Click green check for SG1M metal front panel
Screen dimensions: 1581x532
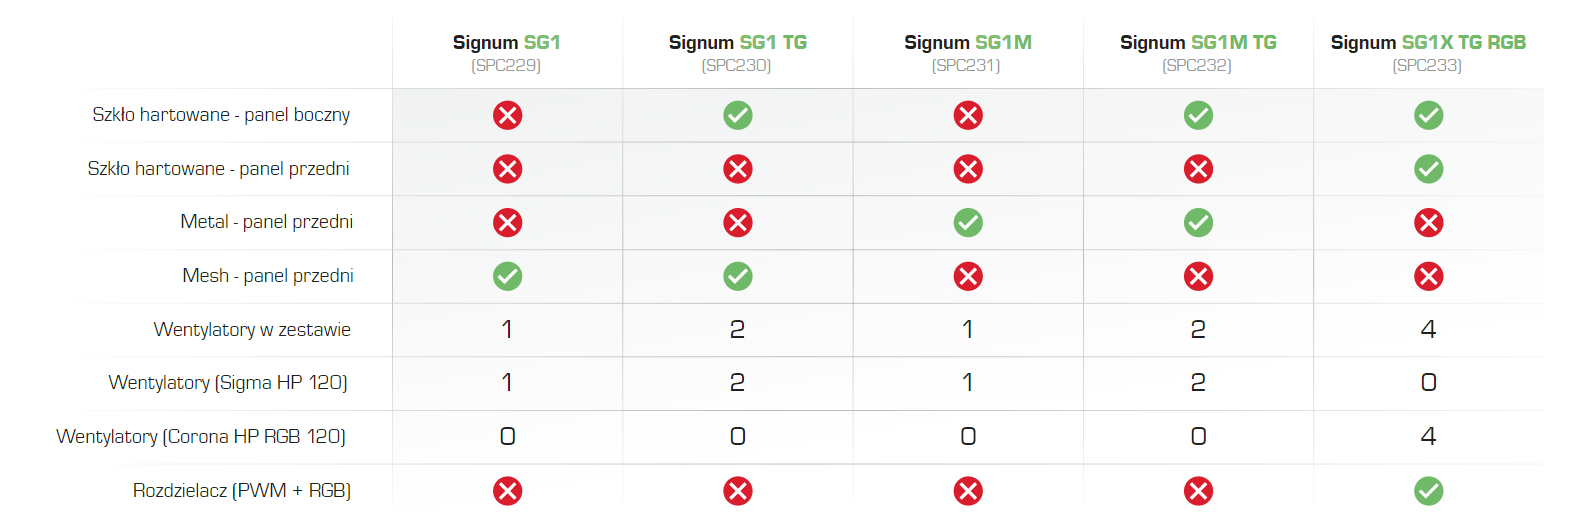tap(968, 223)
